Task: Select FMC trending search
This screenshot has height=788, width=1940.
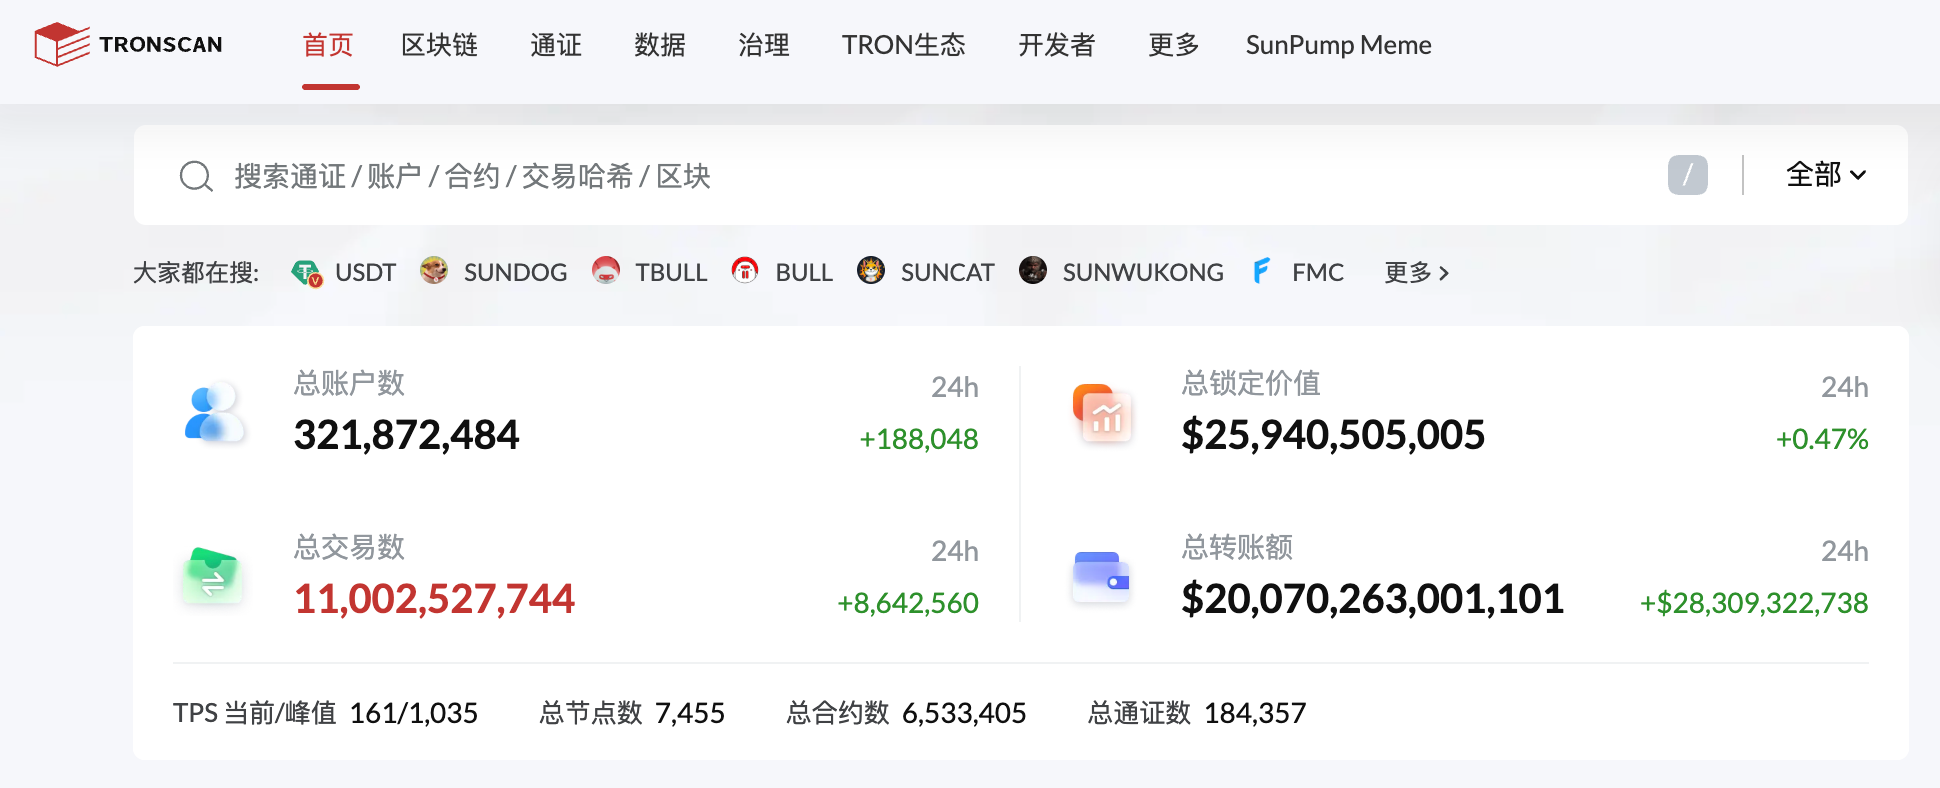Action: (x=1318, y=272)
